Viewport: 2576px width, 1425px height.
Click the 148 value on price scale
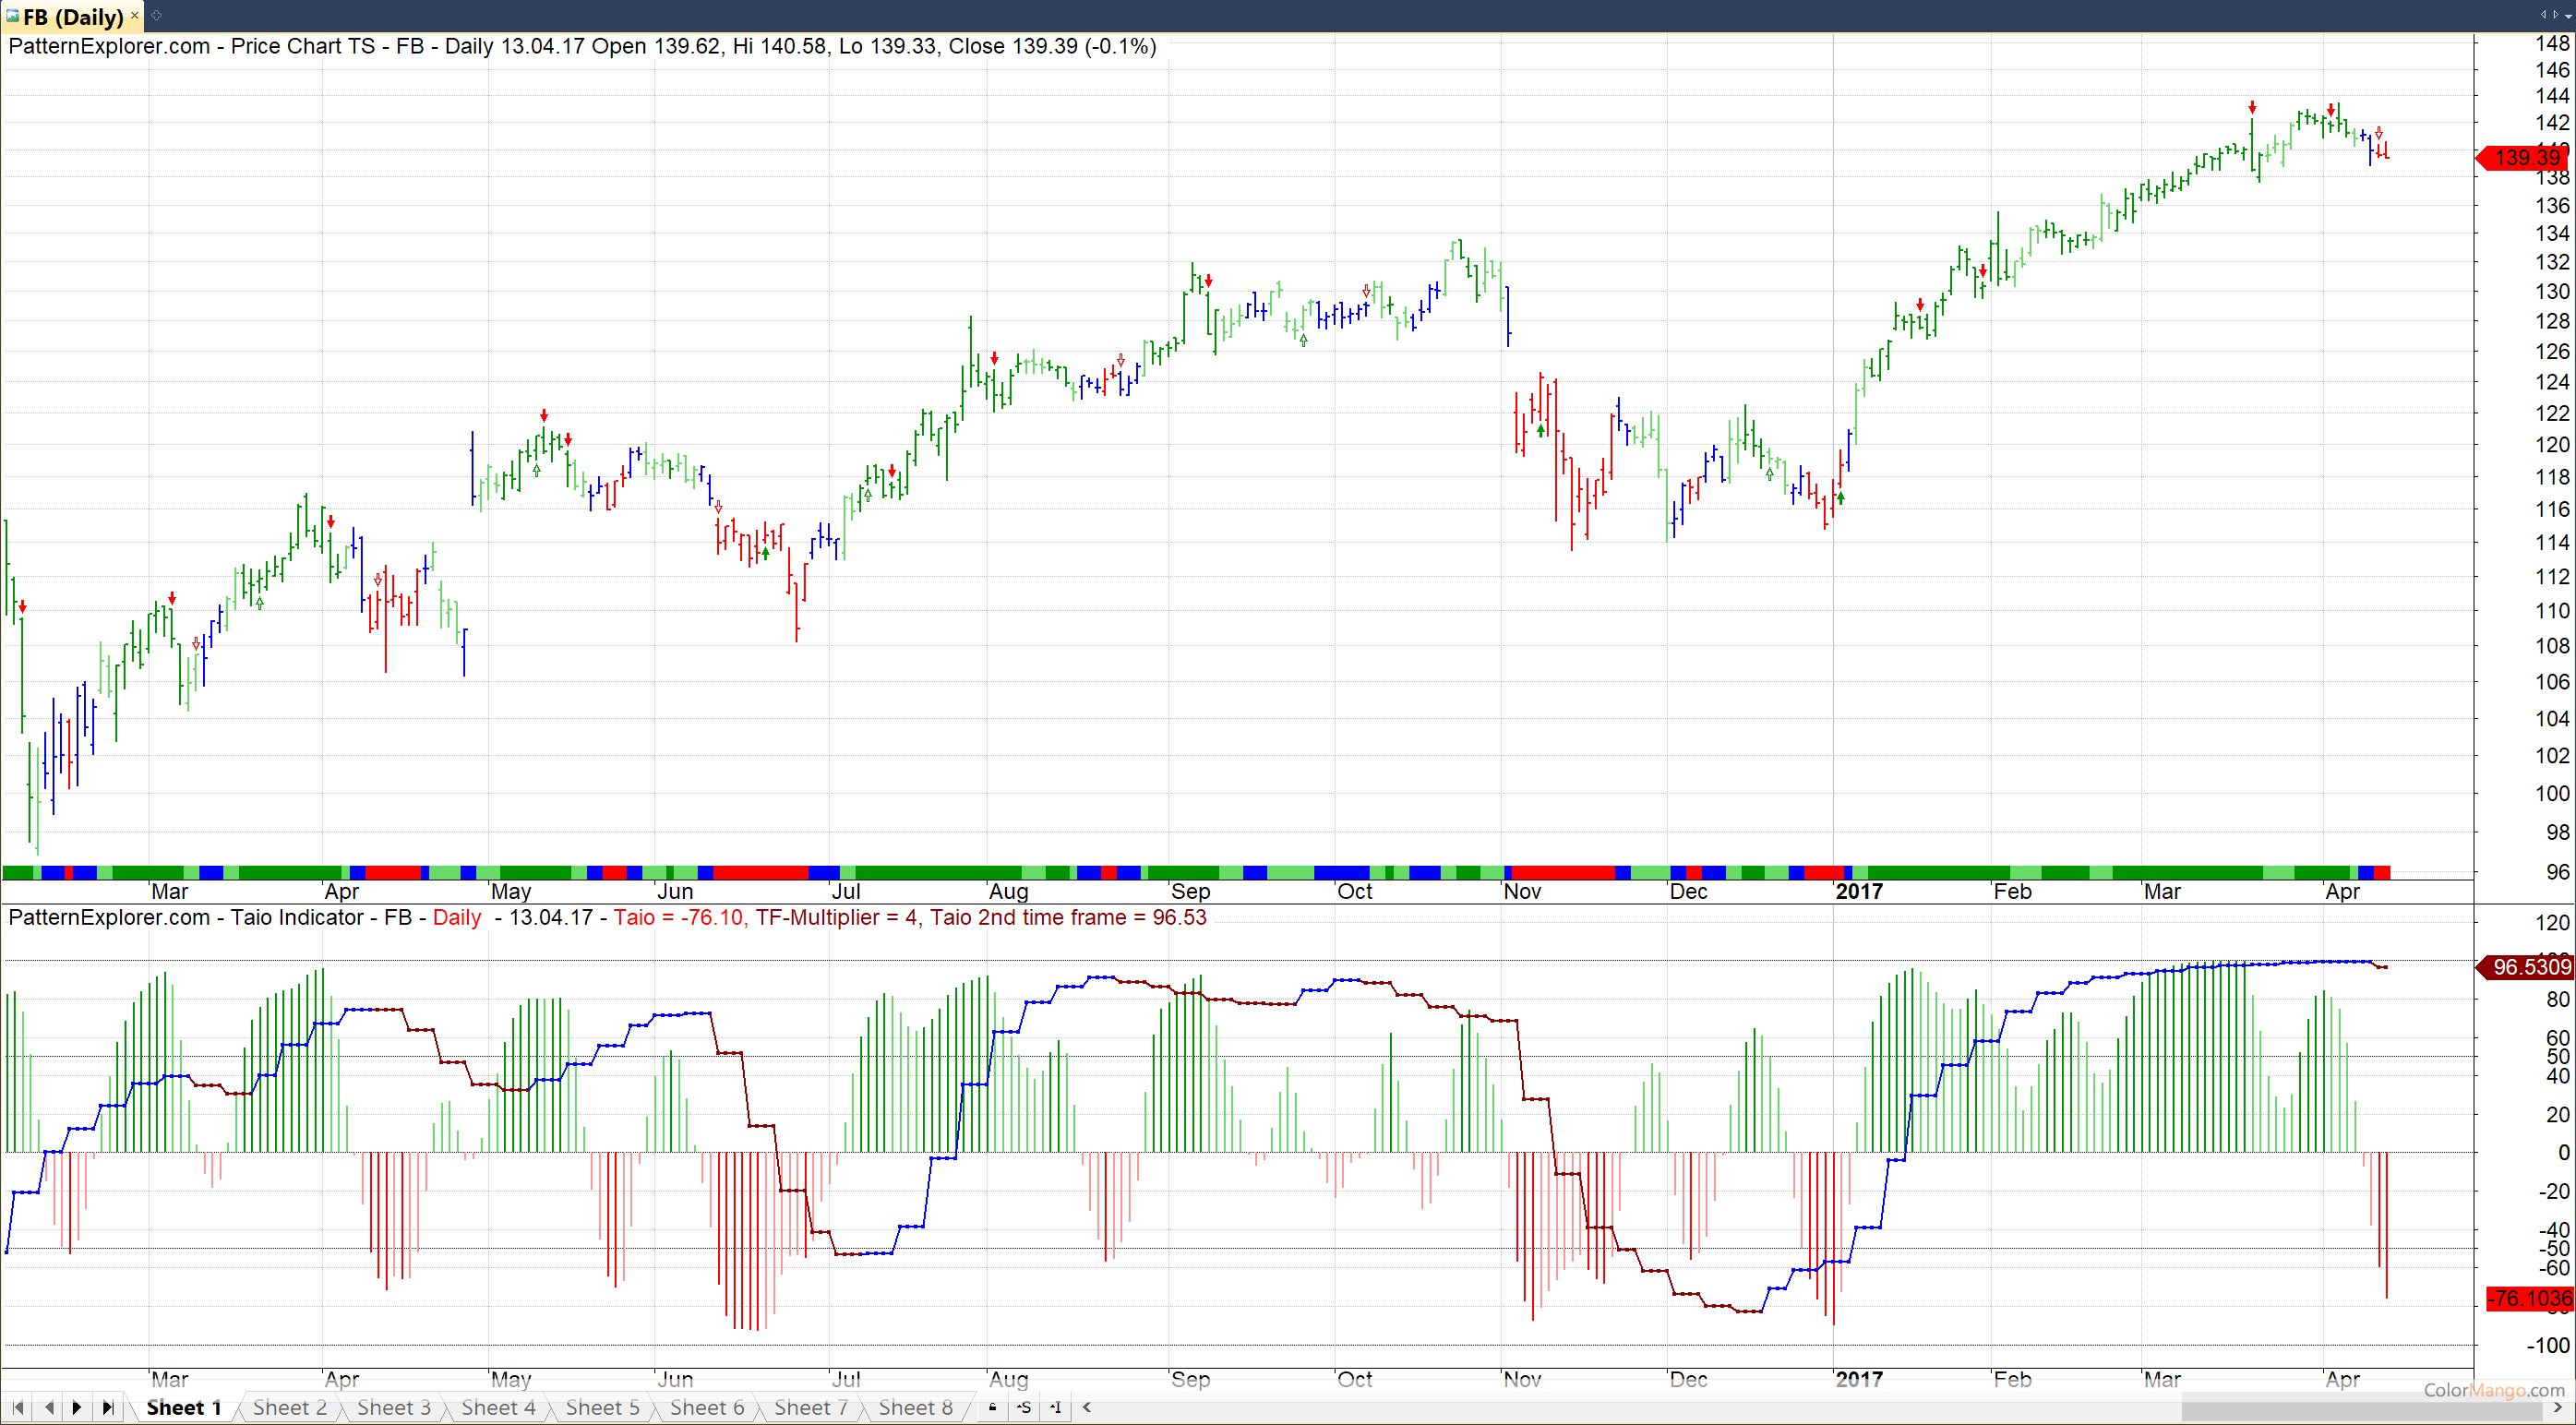pos(2552,43)
